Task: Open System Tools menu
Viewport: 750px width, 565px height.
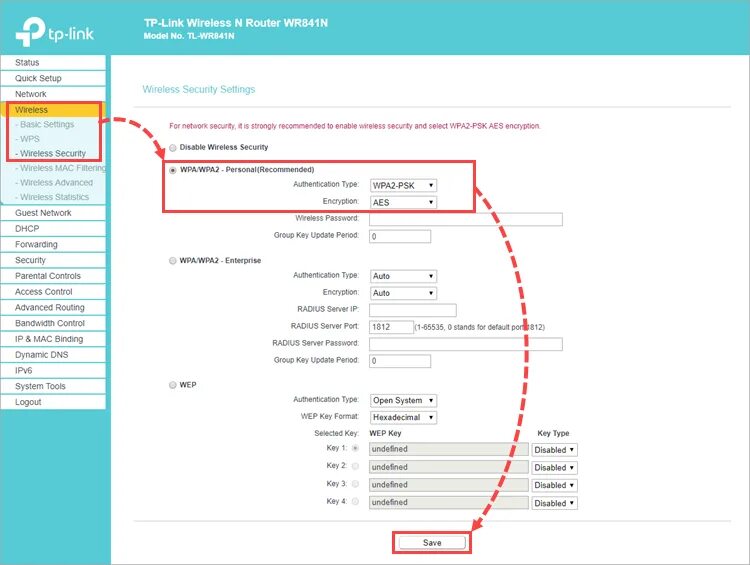Action: (53, 387)
